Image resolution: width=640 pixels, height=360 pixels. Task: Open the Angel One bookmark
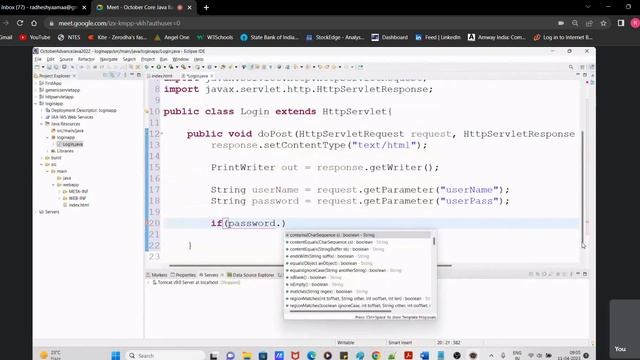pyautogui.click(x=171, y=37)
